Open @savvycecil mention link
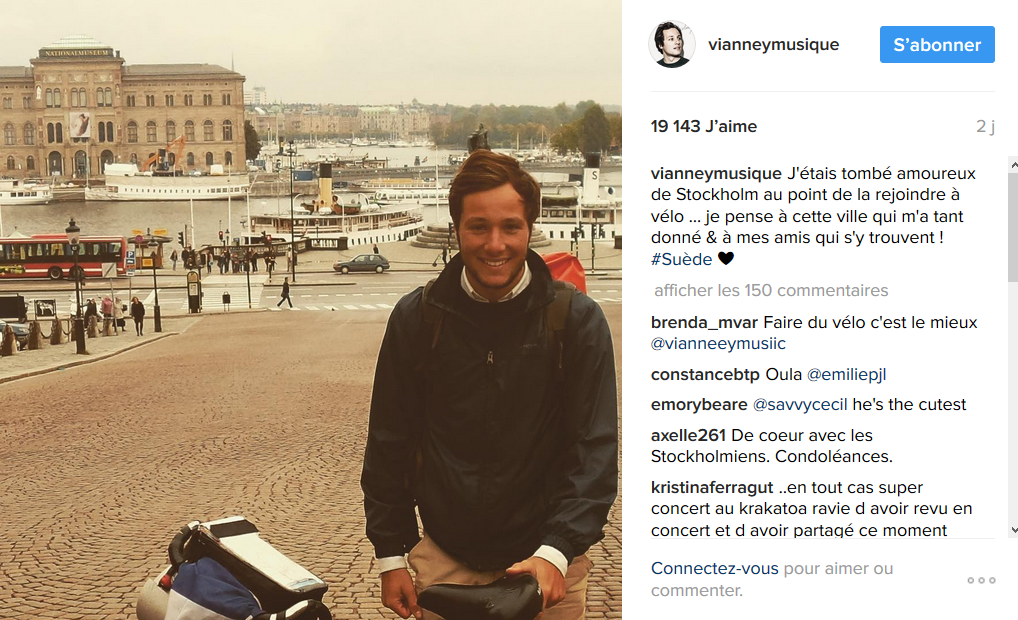This screenshot has height=620, width=1018. tap(800, 404)
